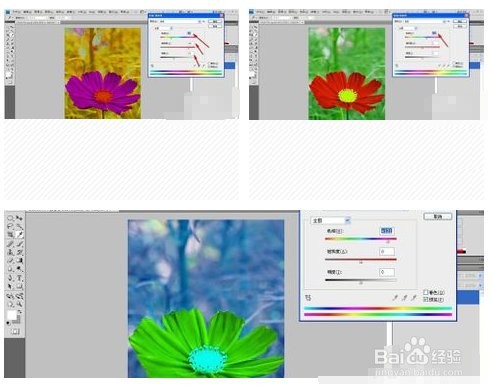Select the Path Selection tool in bottom toolbox
Screen dimensions: 491x390
[x=10, y=287]
